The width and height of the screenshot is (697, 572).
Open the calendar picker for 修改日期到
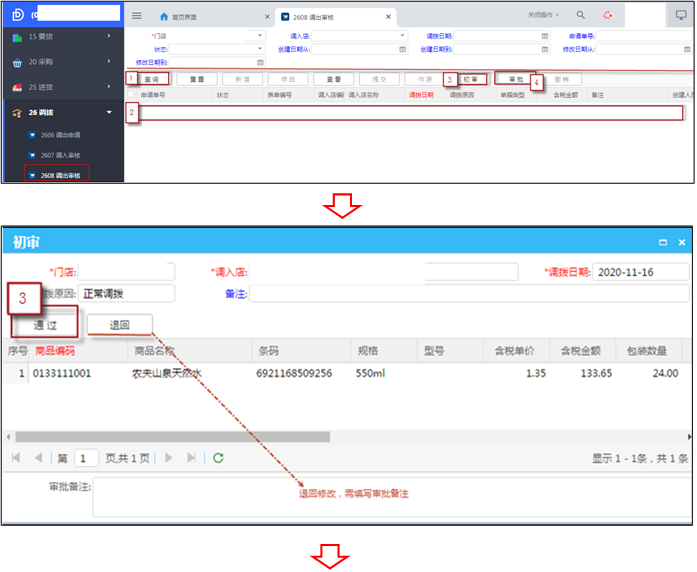(x=260, y=63)
